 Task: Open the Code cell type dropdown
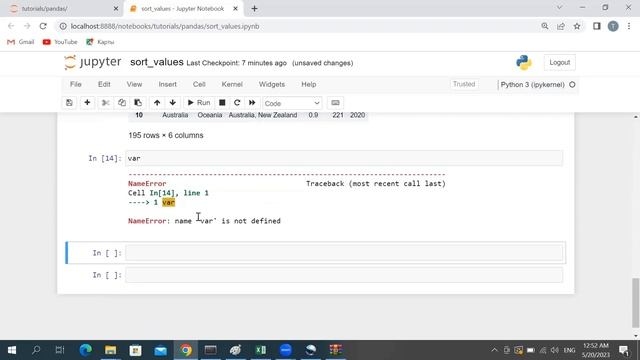pyautogui.click(x=292, y=103)
